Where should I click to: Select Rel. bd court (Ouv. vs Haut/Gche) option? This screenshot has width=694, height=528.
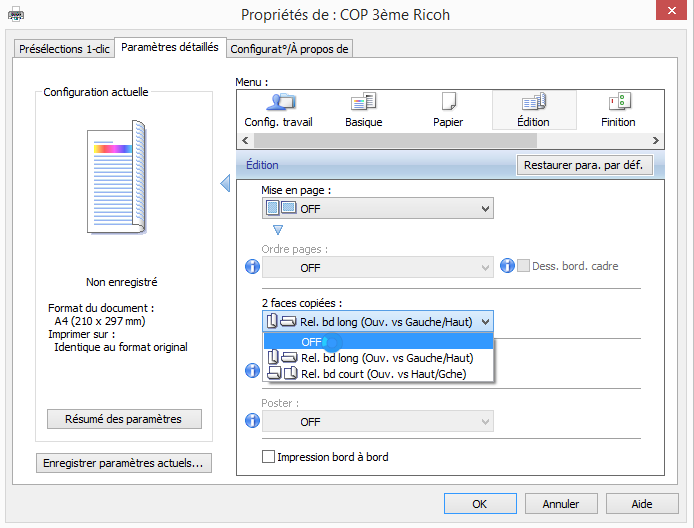[378, 374]
